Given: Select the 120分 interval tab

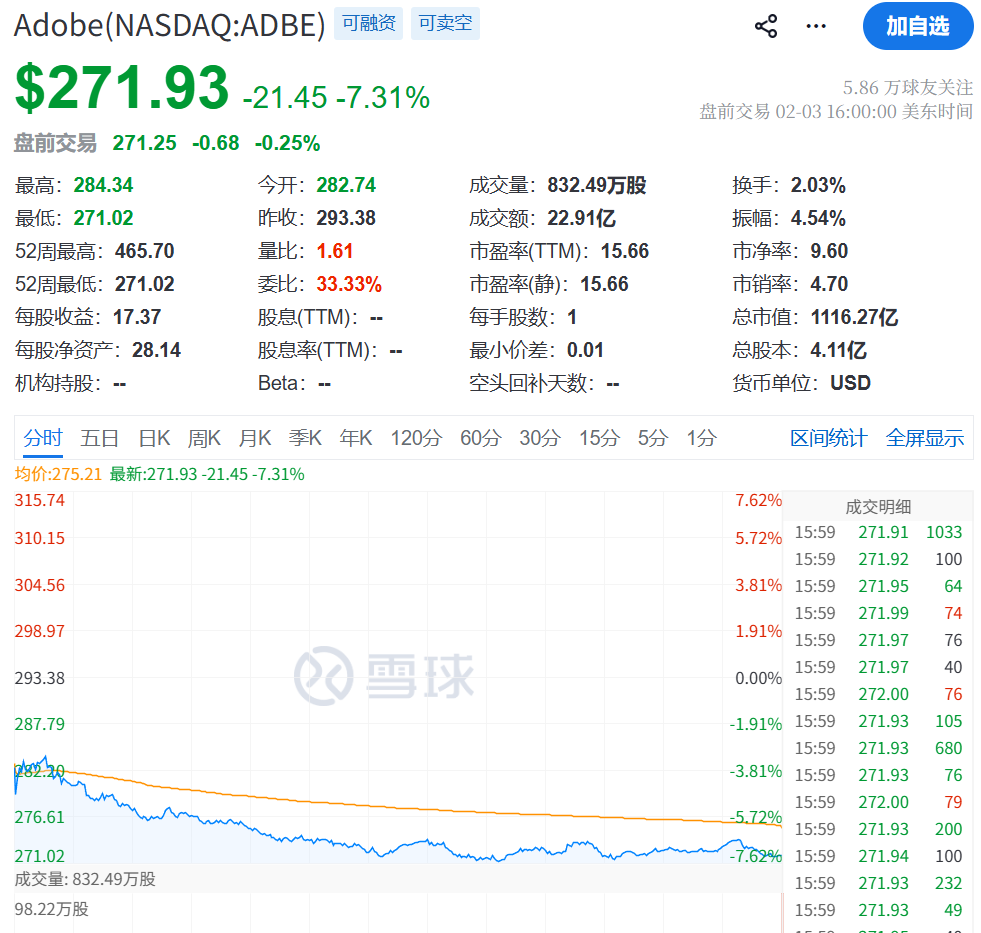Looking at the screenshot, I should pos(416,437).
